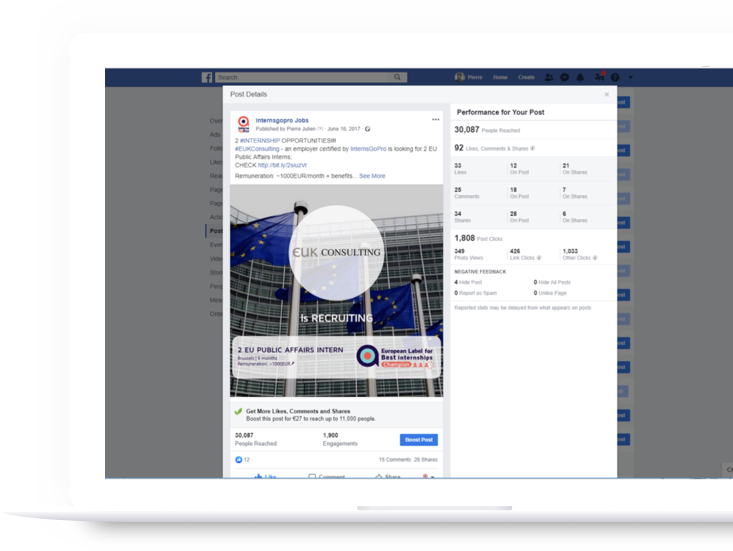This screenshot has height=551, width=733.
Task: Click info icon beside Likes, Comments & Shares
Action: (532, 148)
